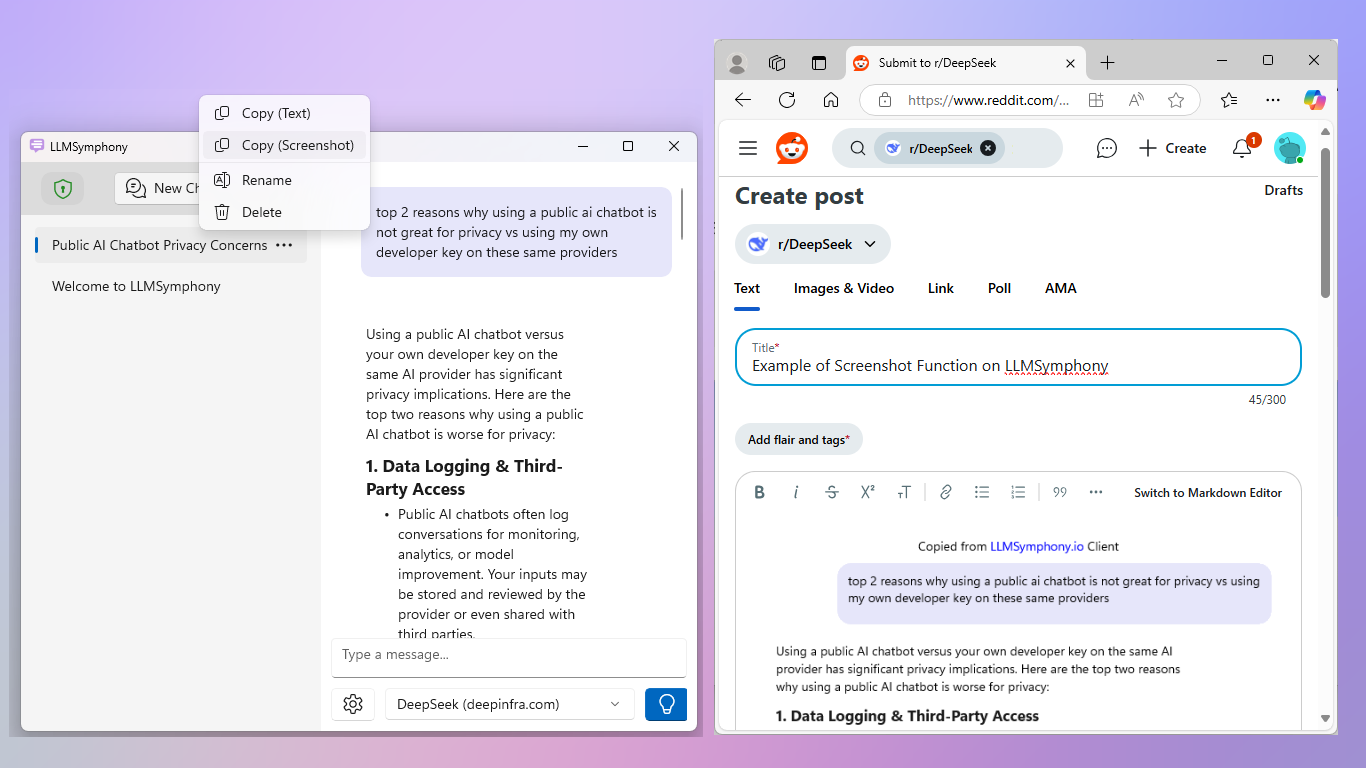Open options for Public AI Chatbot Privacy Concerns
This screenshot has height=768, width=1366.
(284, 245)
